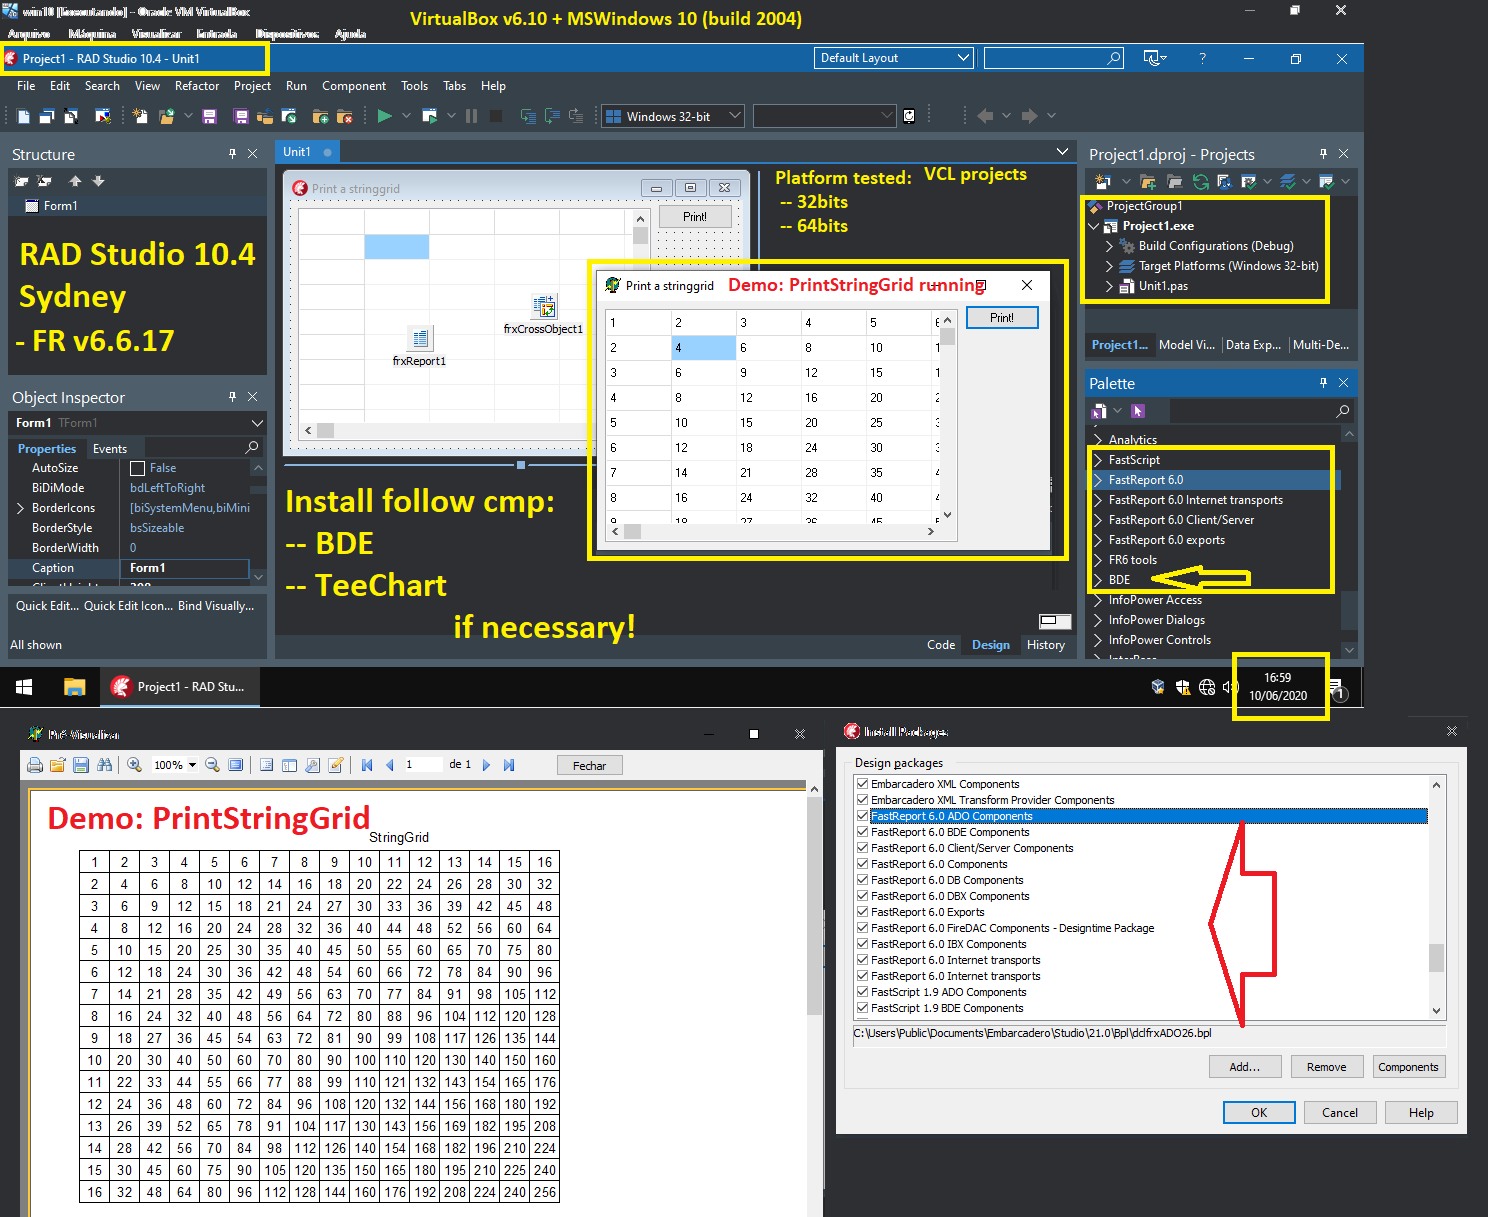Click Remove button in Install Packages dialog
Viewport: 1488px width, 1217px height.
coord(1327,1067)
